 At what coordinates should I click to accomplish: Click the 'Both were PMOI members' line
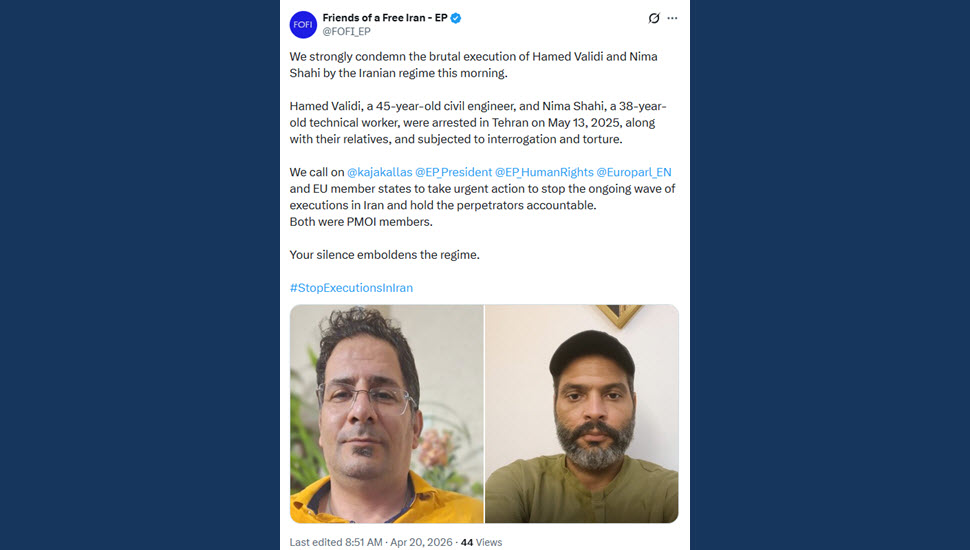[361, 221]
